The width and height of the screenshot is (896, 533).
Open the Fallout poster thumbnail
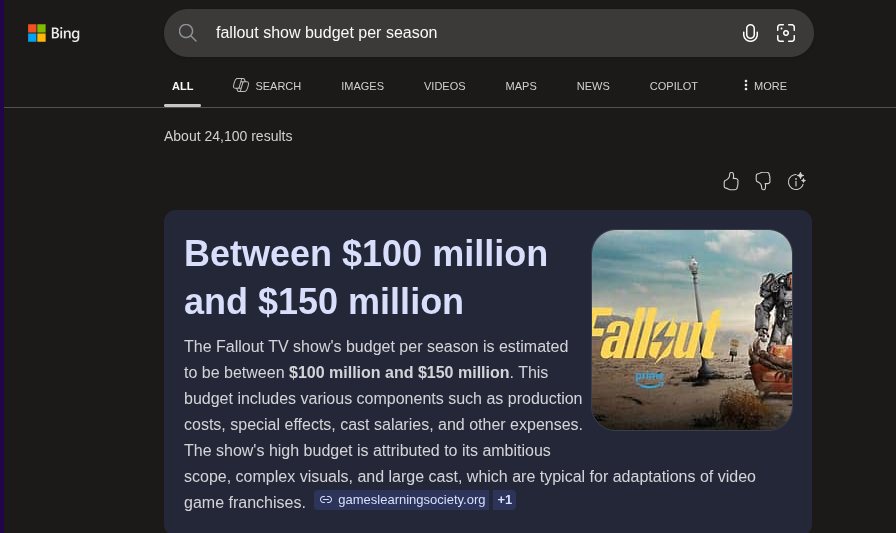click(692, 330)
